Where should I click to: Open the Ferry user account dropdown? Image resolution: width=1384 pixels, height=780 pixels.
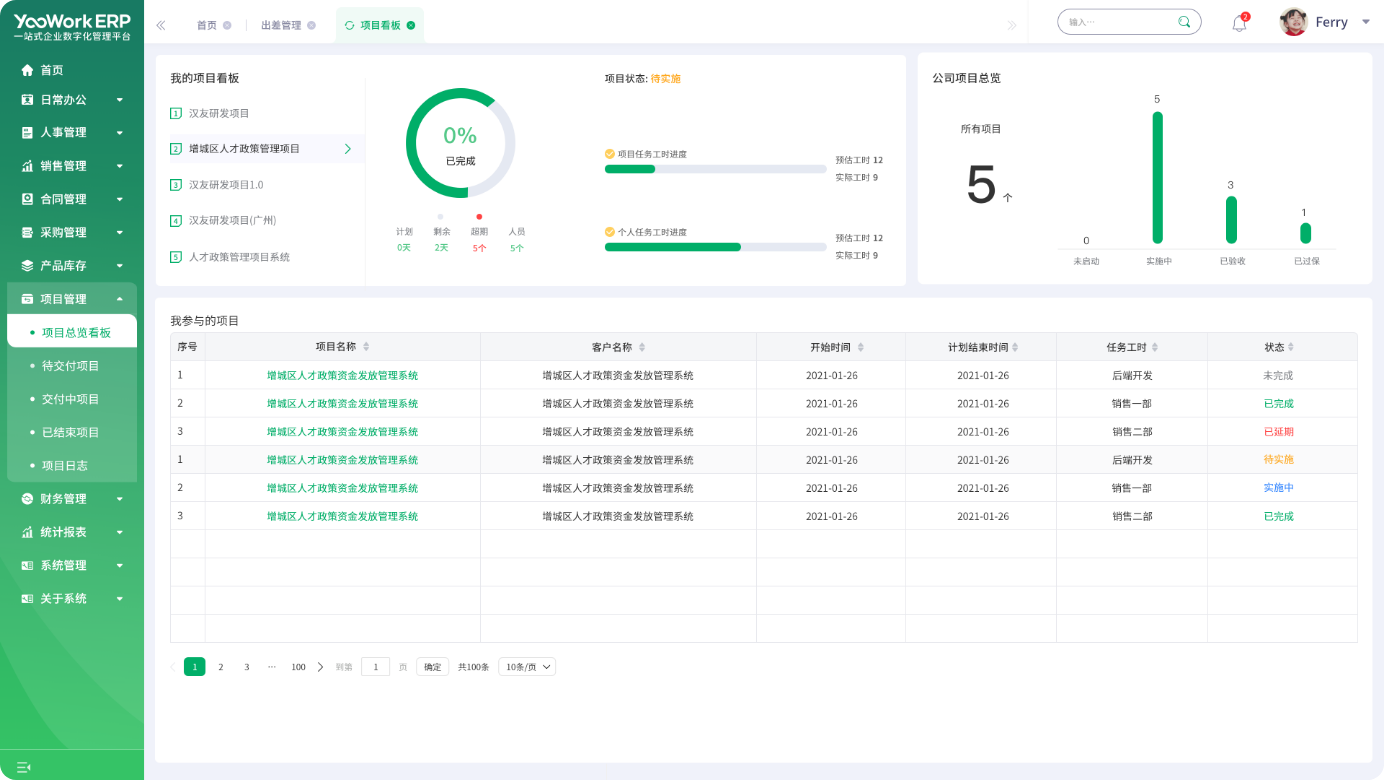coord(1366,22)
